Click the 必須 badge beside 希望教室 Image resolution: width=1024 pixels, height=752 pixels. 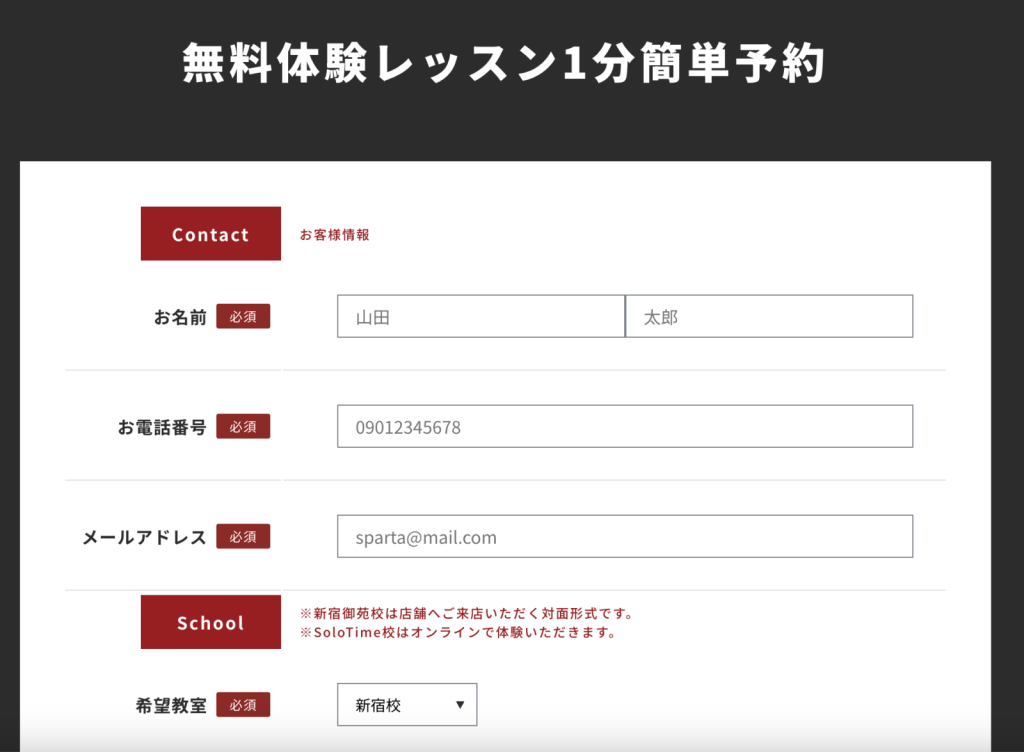pos(243,705)
